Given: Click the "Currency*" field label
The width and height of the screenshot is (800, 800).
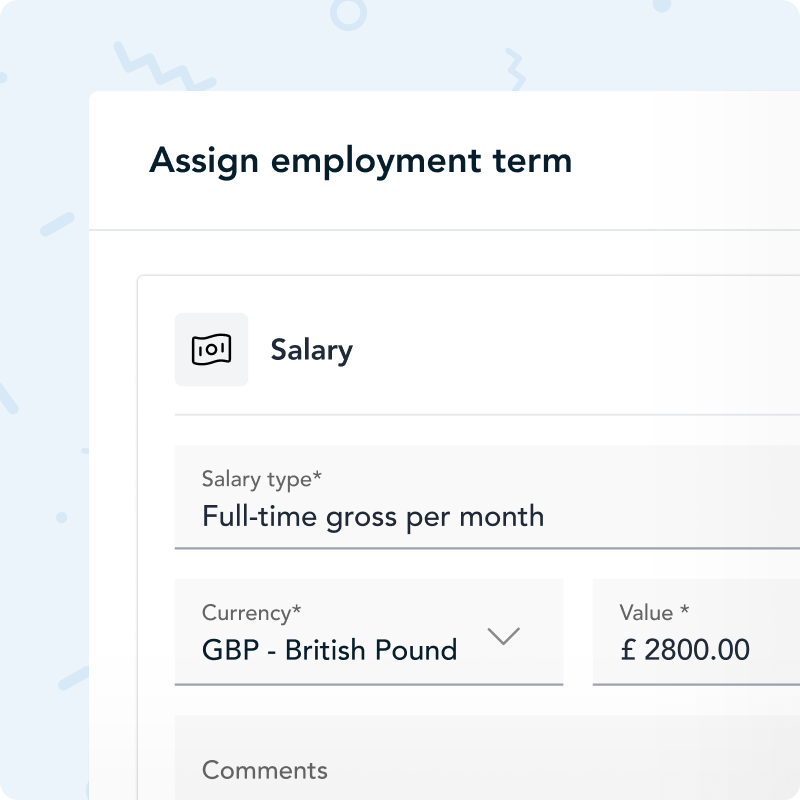Looking at the screenshot, I should pyautogui.click(x=252, y=612).
